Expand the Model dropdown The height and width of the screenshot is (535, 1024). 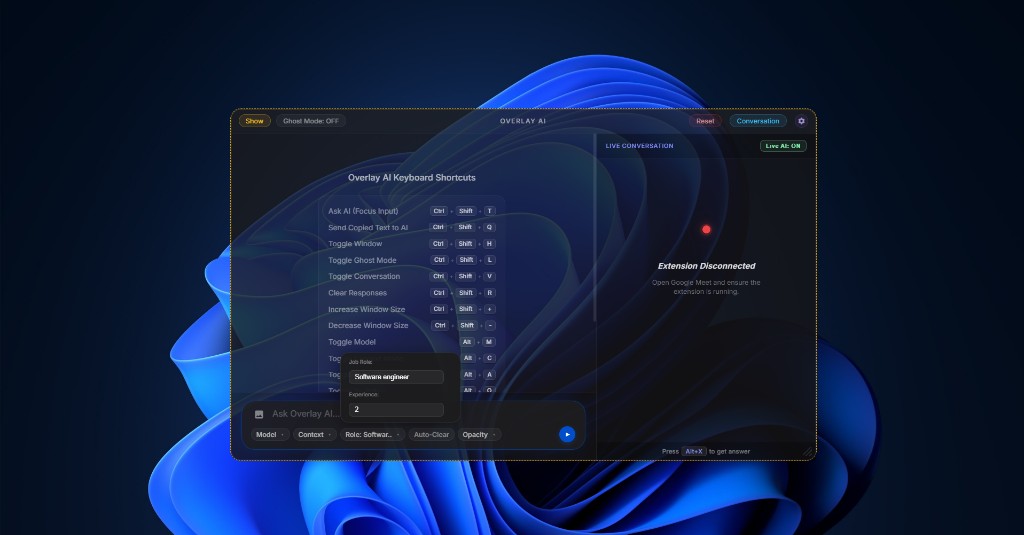click(x=270, y=434)
